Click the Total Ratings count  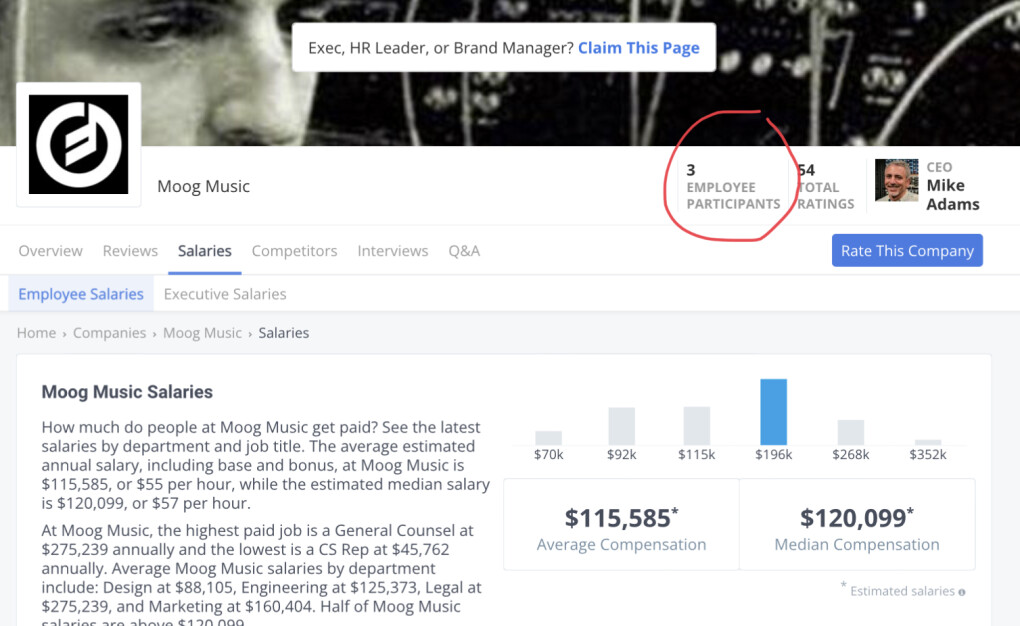[x=826, y=187]
